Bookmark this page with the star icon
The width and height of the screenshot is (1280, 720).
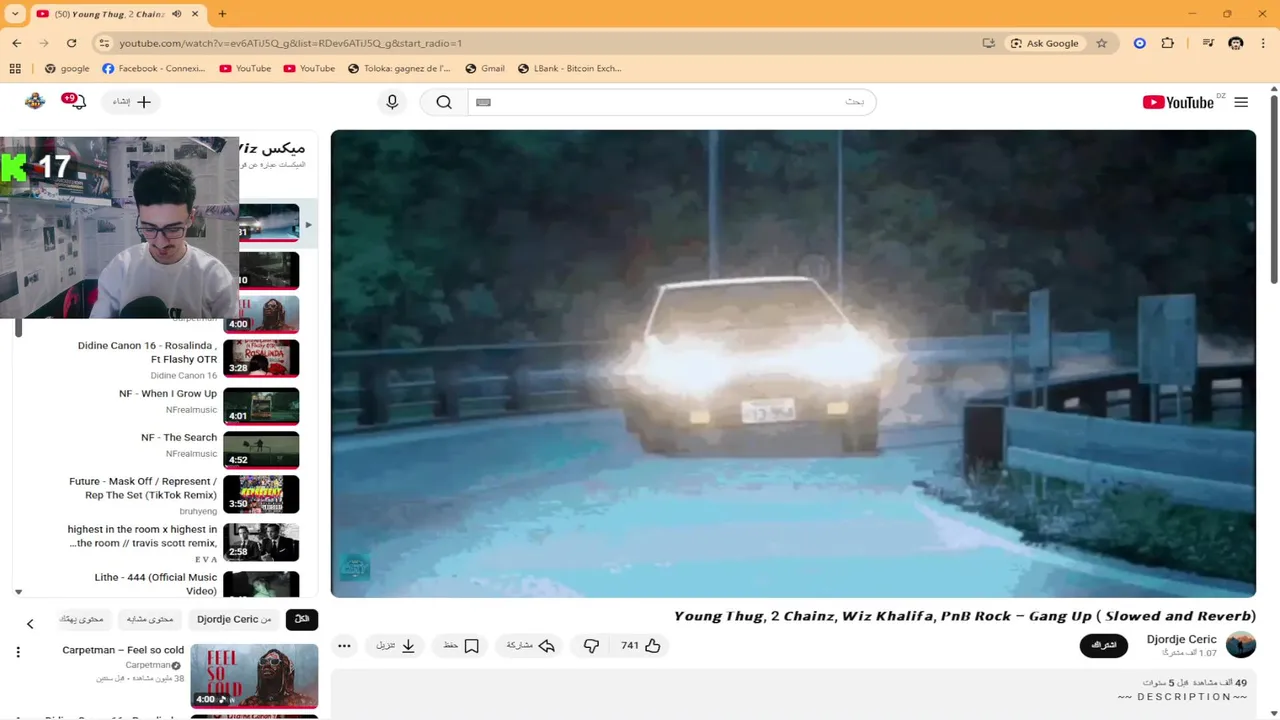pyautogui.click(x=1101, y=43)
